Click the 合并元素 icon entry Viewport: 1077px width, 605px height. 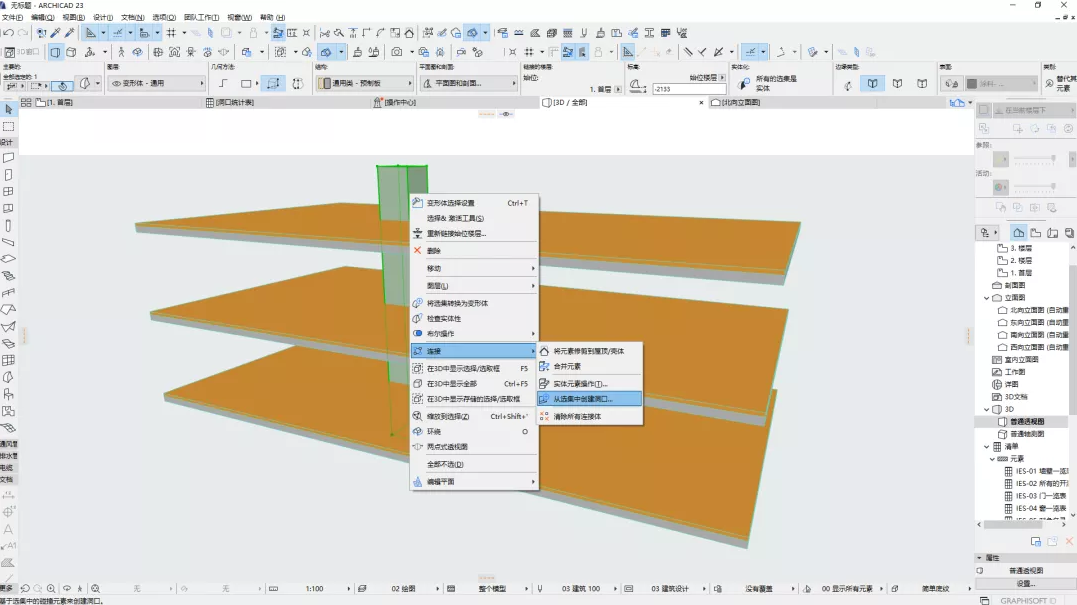pos(545,367)
